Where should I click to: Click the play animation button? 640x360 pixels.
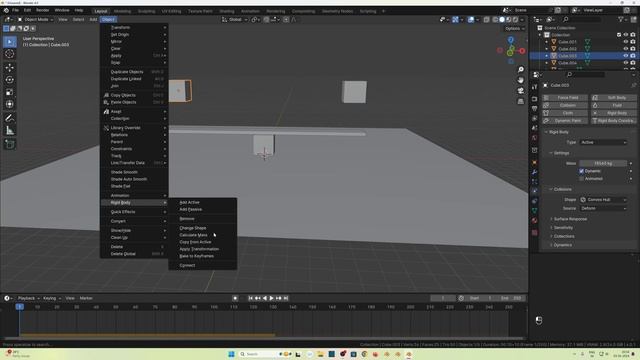tap(271, 298)
